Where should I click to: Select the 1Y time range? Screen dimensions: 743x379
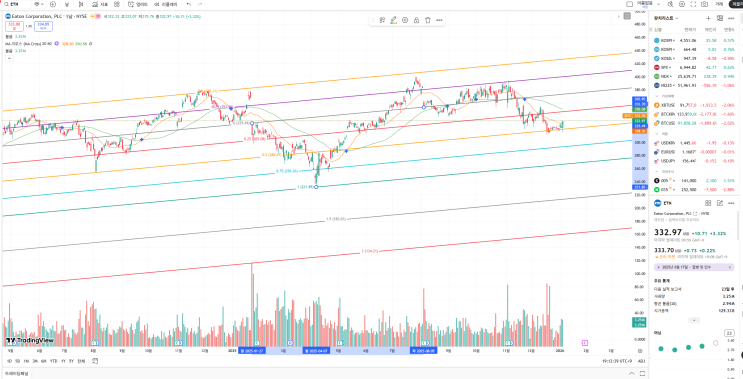pos(63,361)
